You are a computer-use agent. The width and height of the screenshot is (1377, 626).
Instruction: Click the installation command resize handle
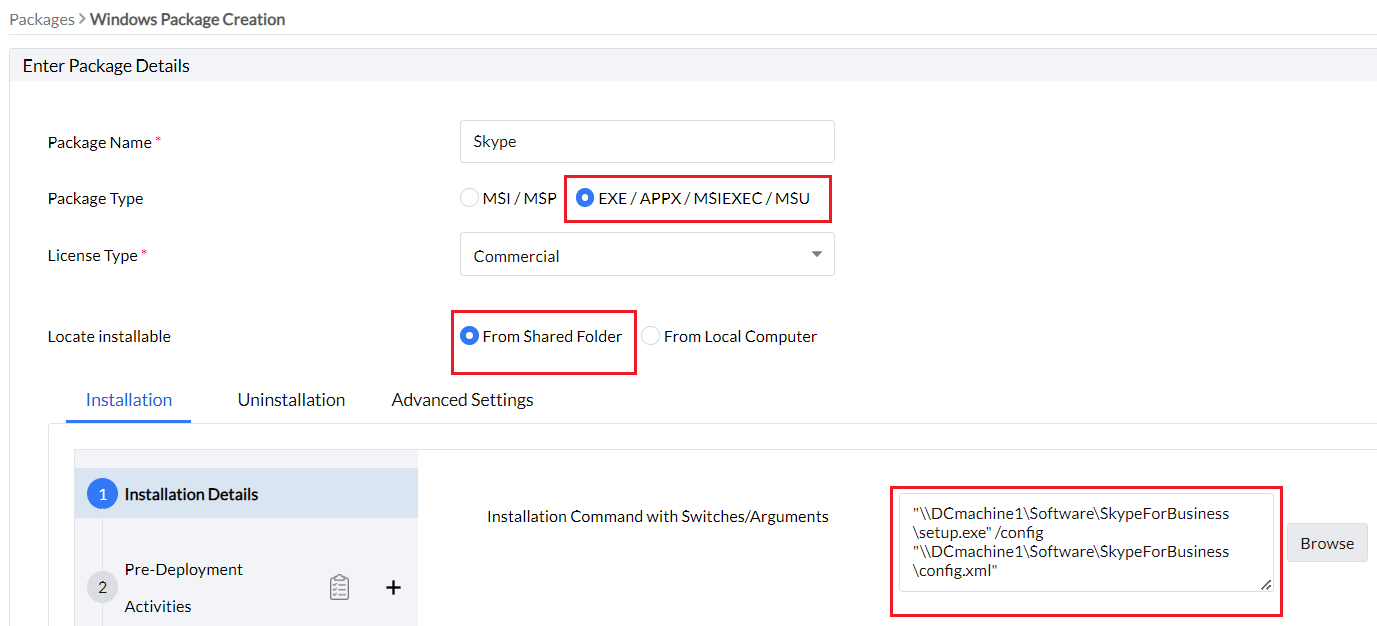click(1266, 584)
